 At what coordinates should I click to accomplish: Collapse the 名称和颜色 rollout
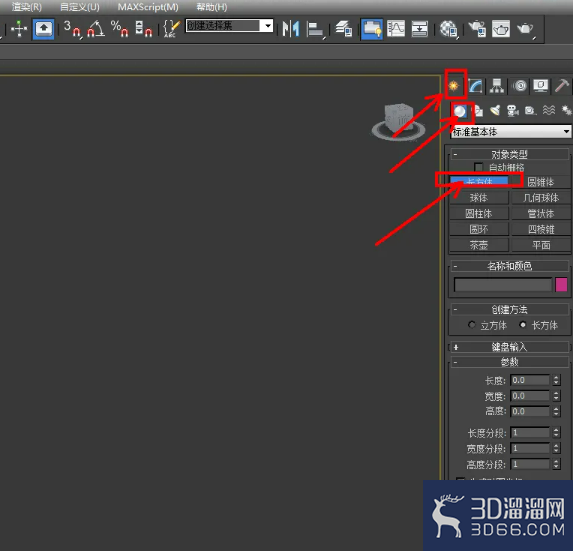[510, 266]
